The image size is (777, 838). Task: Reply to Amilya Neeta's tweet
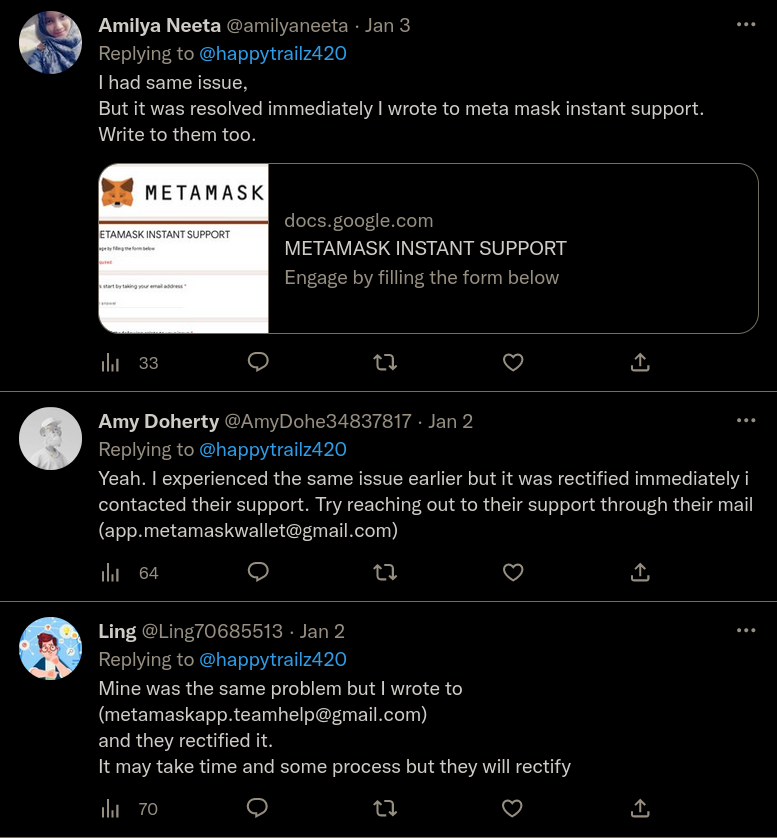(258, 362)
